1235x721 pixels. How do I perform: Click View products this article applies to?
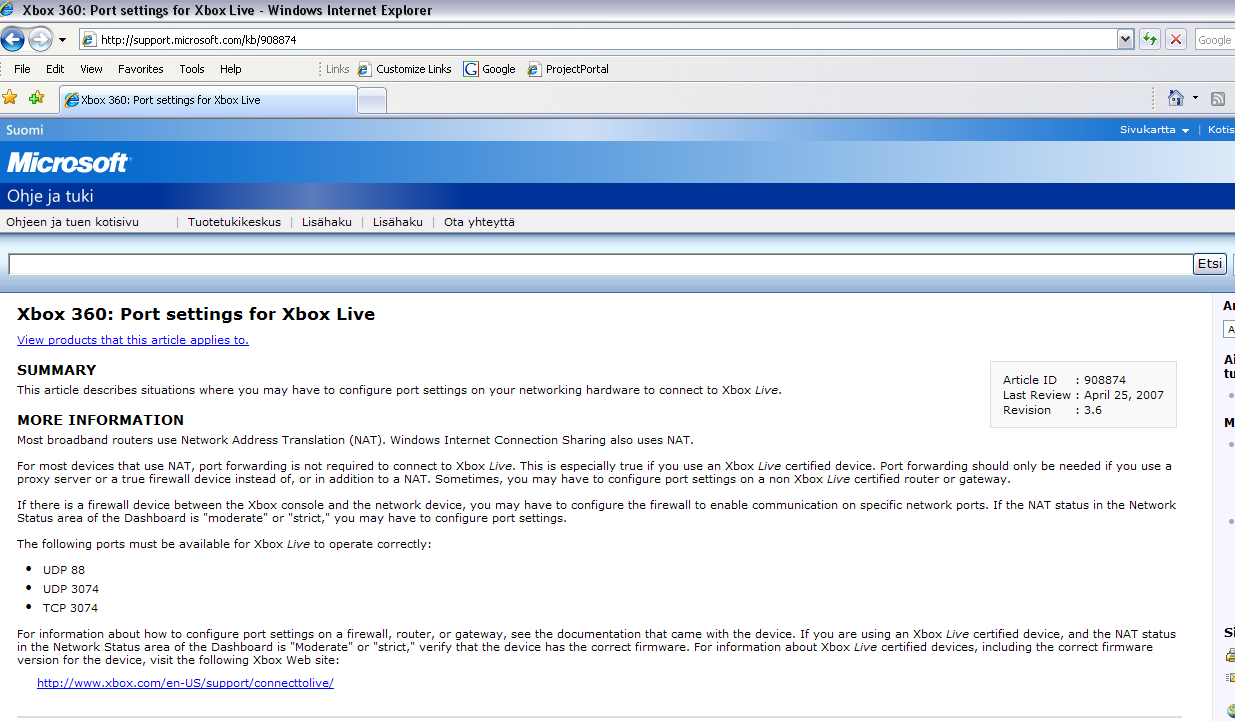133,340
